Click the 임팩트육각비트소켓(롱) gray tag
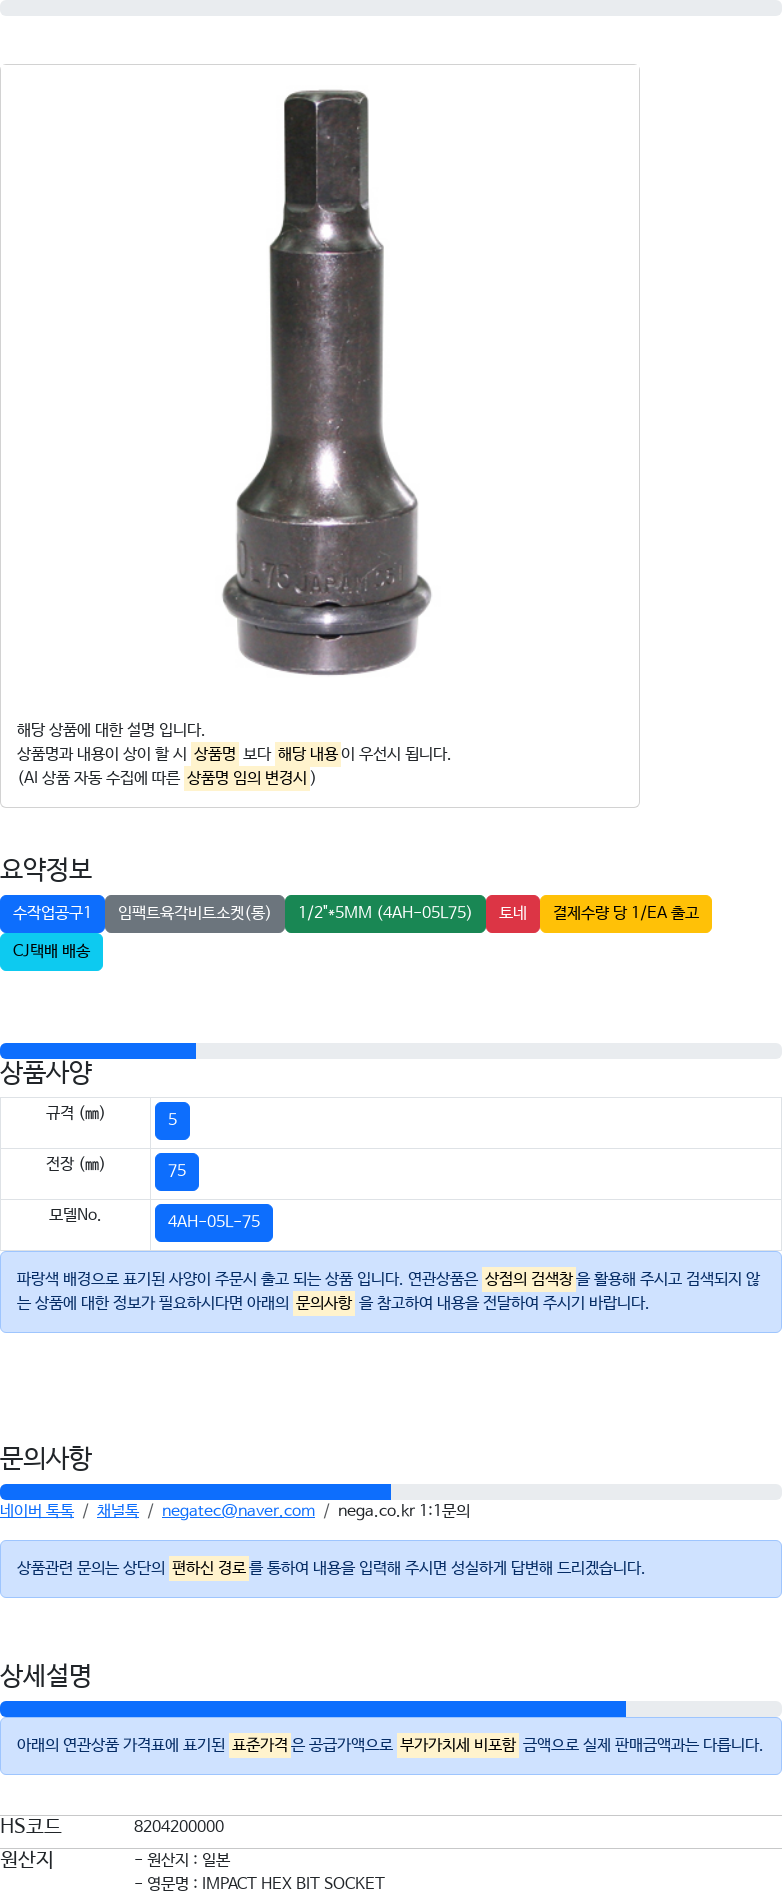 tap(195, 913)
